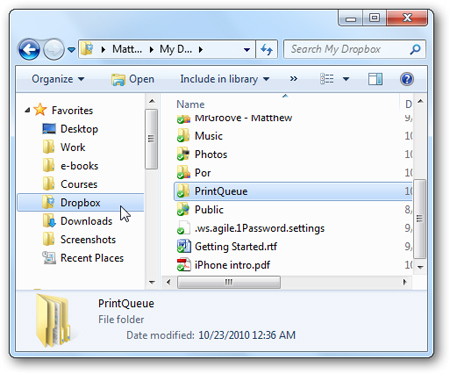This screenshot has height=374, width=450.
Task: Collapse the Favorites tree section
Action: [27, 110]
